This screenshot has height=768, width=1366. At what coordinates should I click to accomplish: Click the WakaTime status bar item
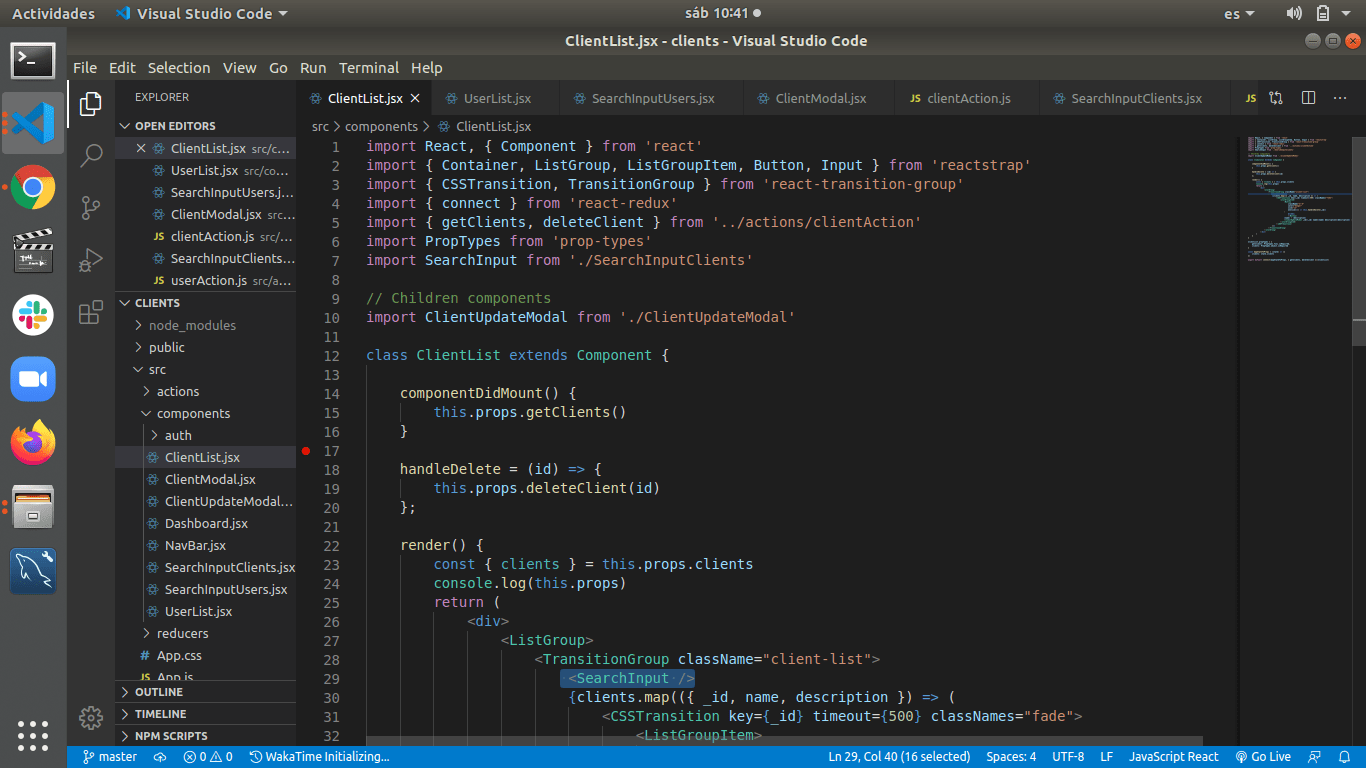(x=319, y=757)
